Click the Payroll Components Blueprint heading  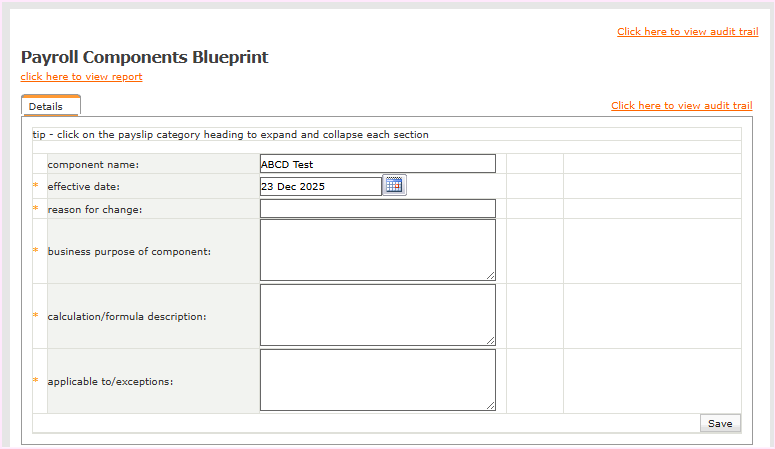click(x=144, y=57)
